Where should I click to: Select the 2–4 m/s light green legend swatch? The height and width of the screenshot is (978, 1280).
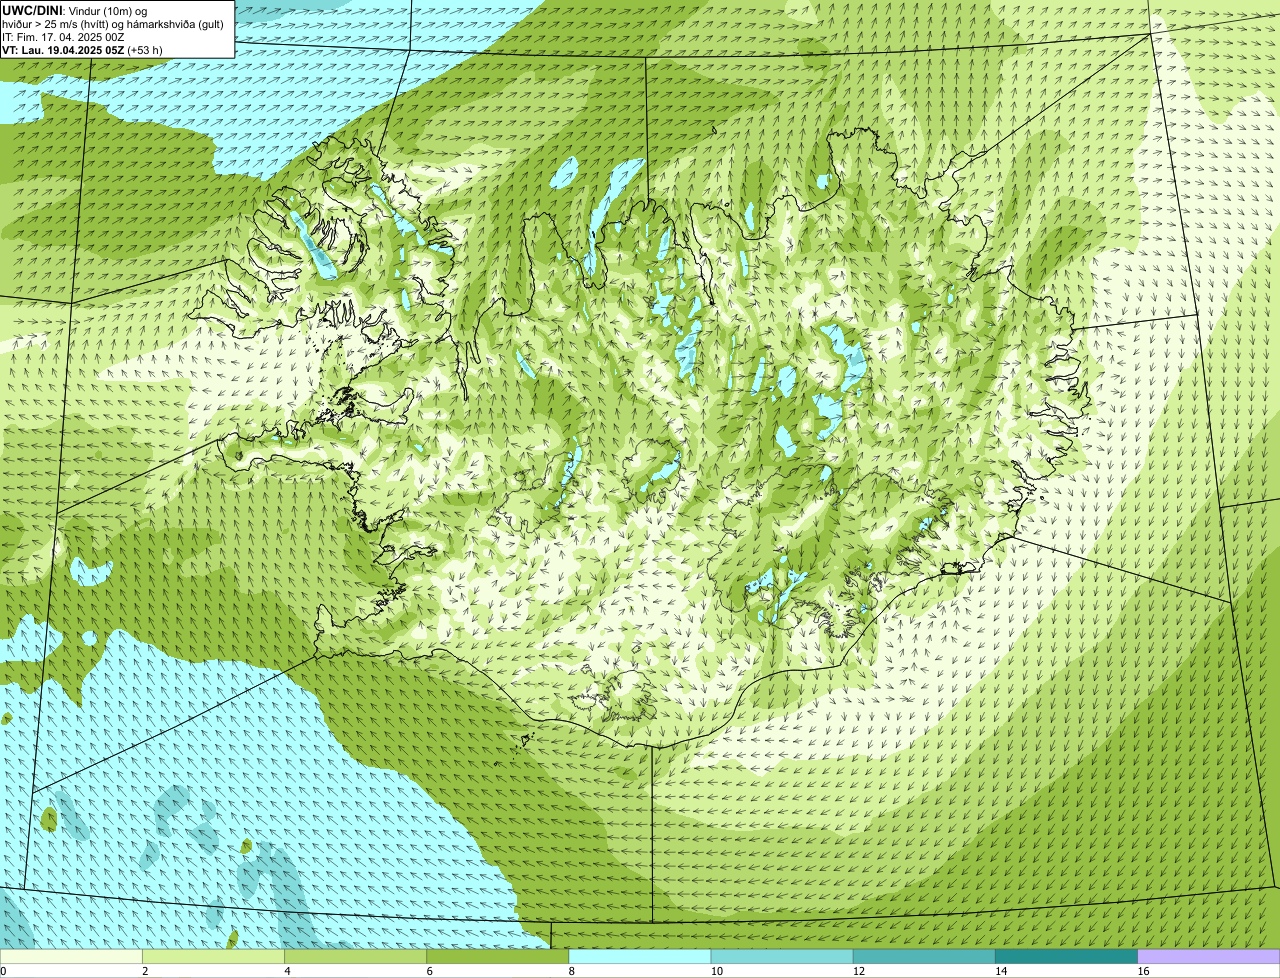point(213,956)
